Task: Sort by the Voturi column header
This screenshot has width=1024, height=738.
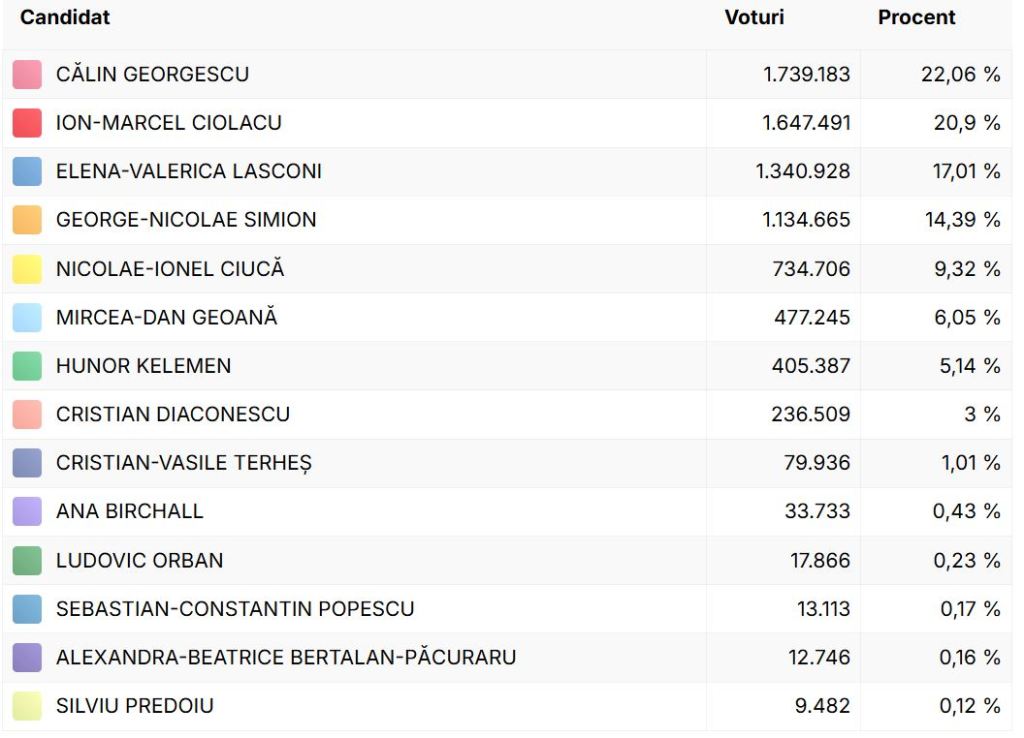Action: tap(754, 18)
